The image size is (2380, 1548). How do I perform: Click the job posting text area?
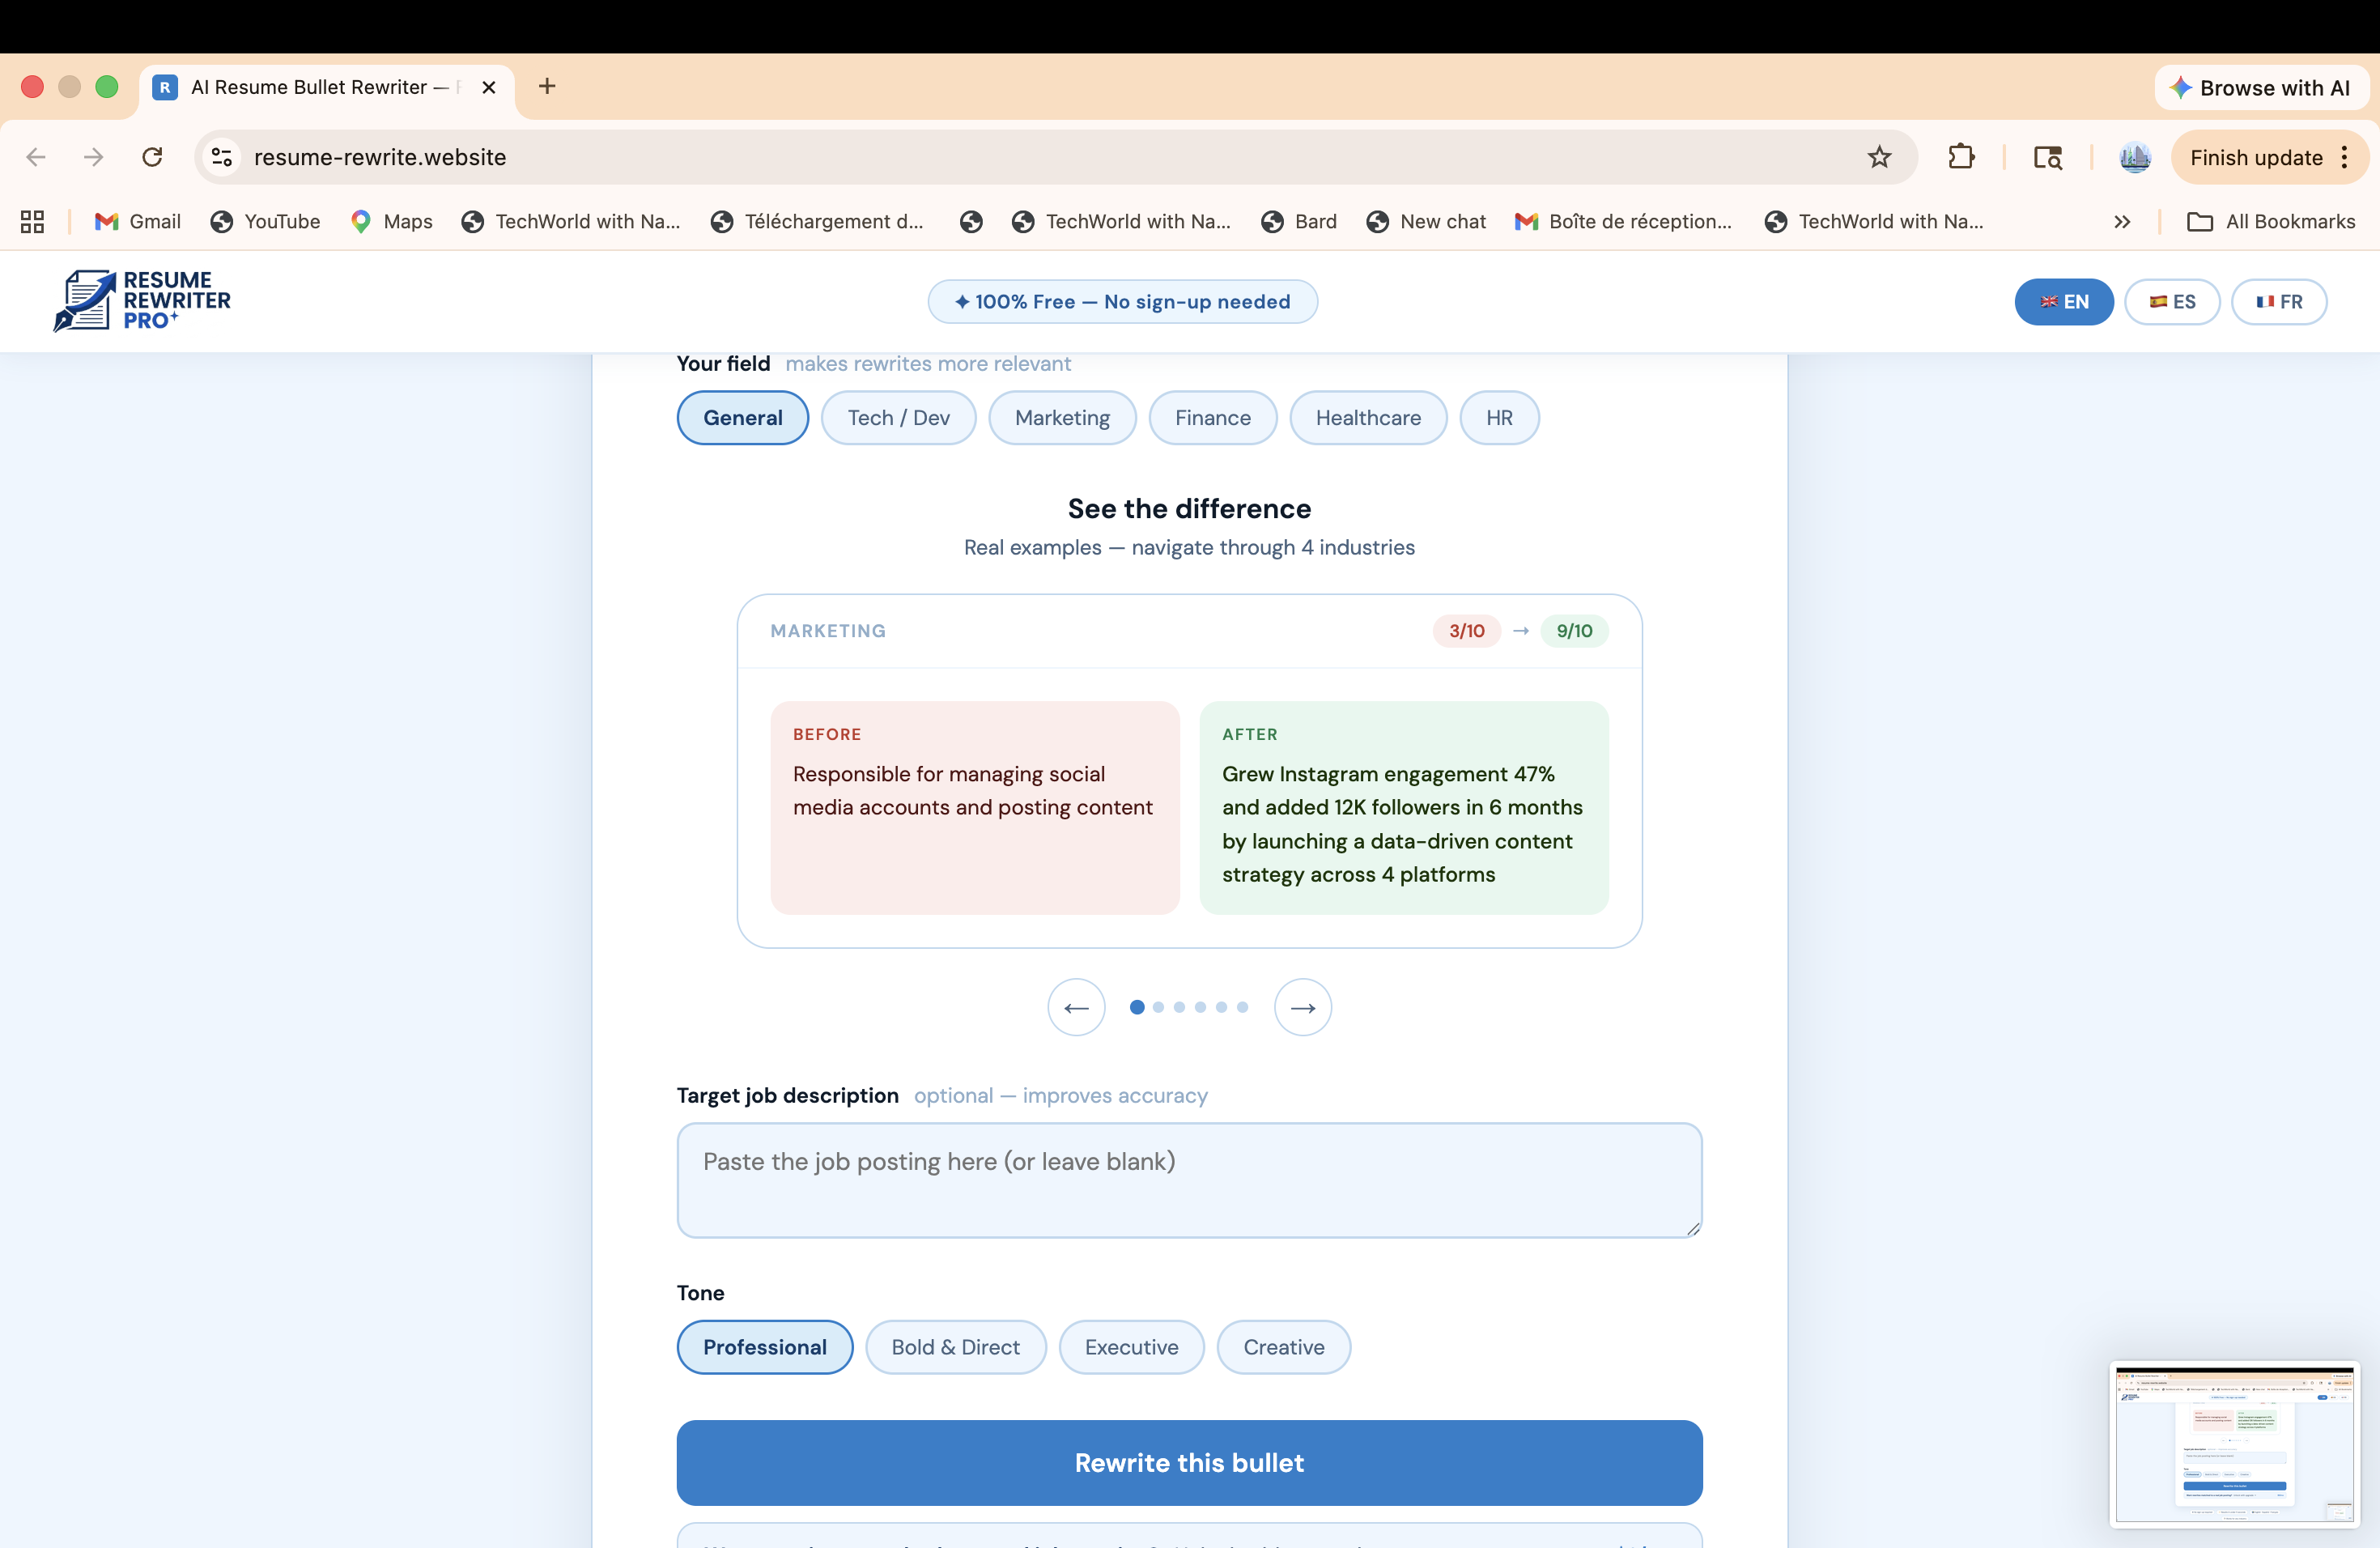pyautogui.click(x=1188, y=1180)
